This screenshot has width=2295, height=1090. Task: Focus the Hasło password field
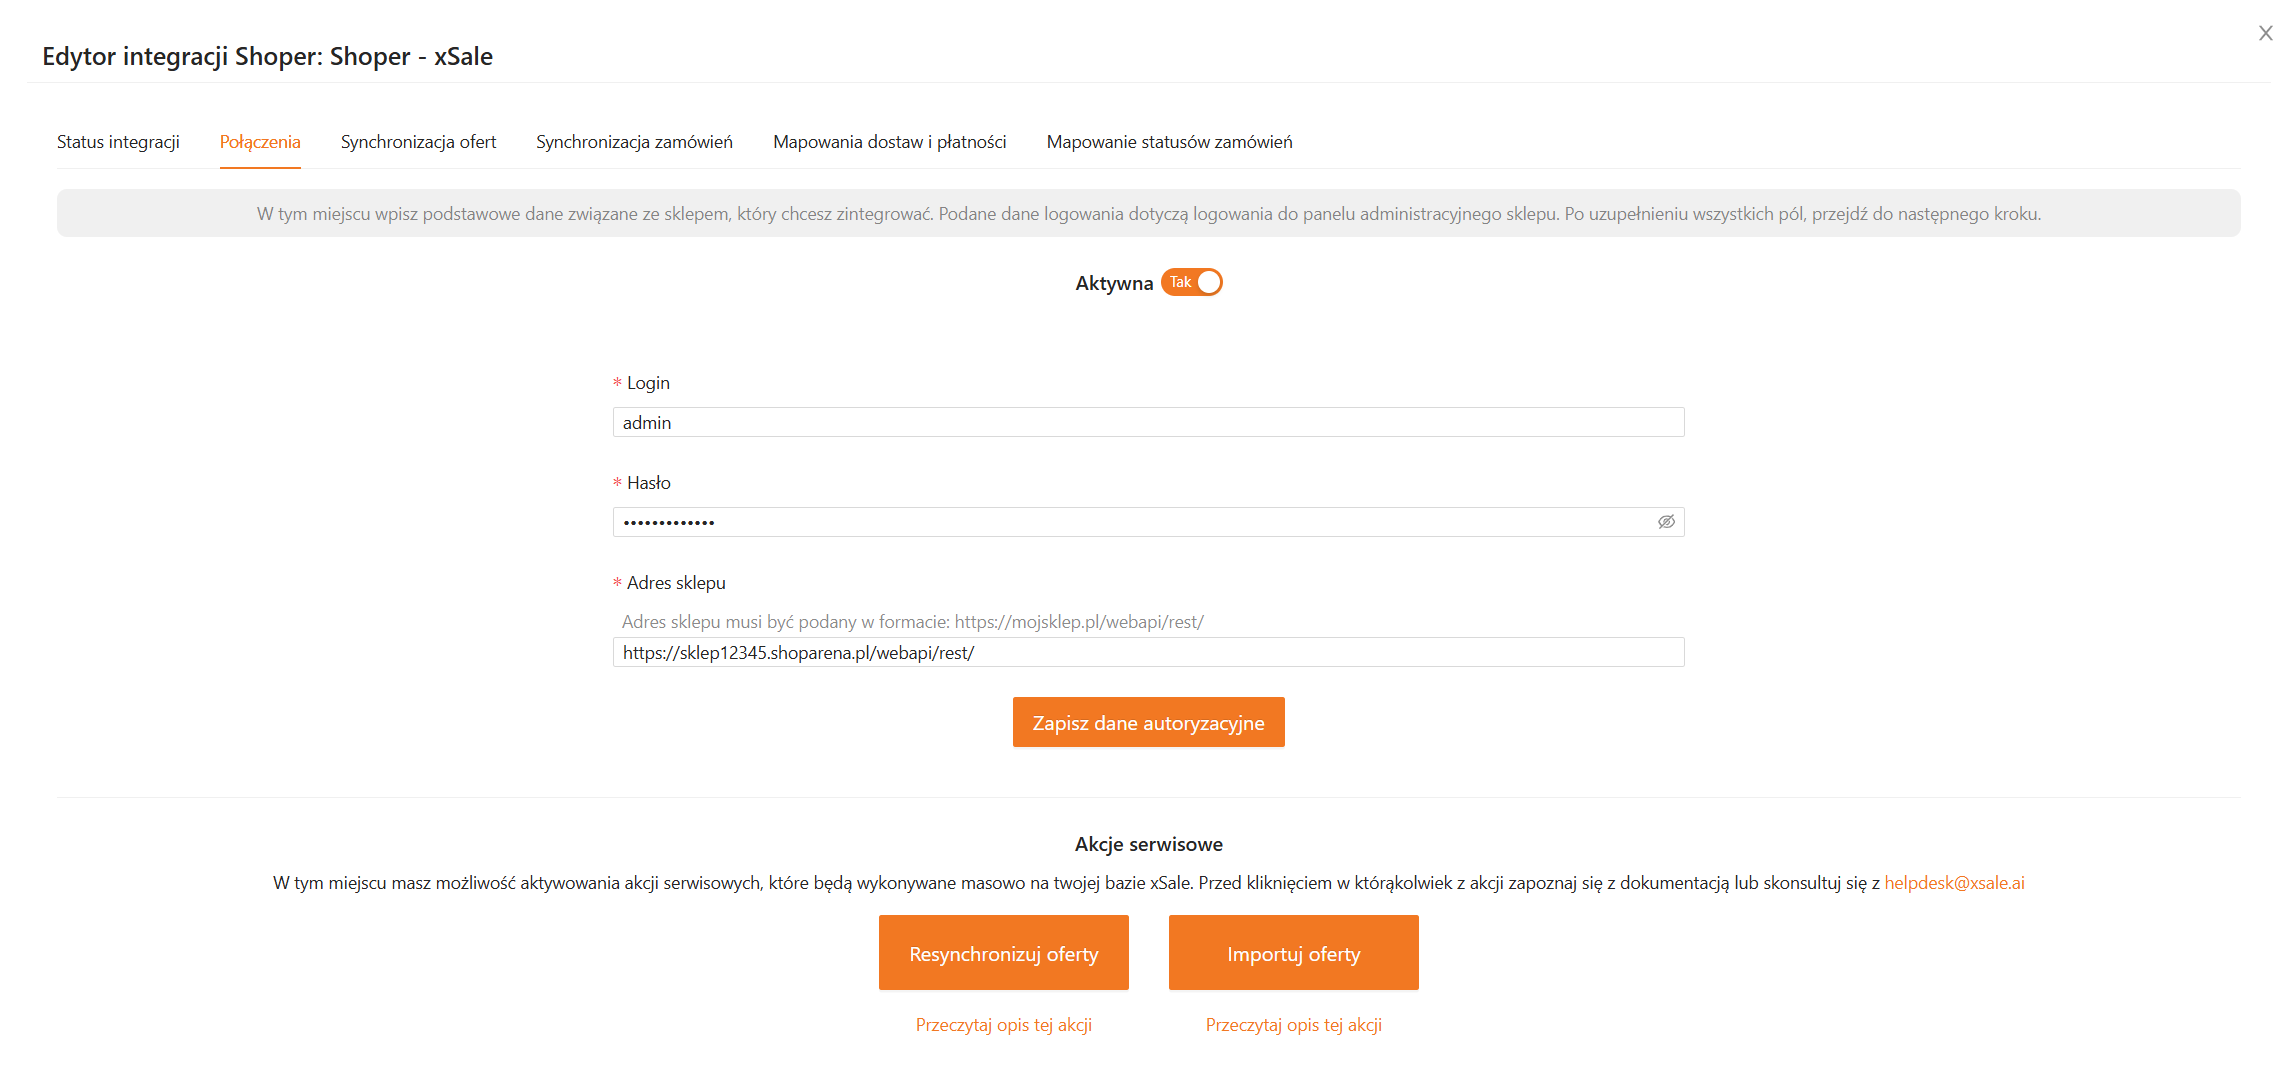point(1130,522)
